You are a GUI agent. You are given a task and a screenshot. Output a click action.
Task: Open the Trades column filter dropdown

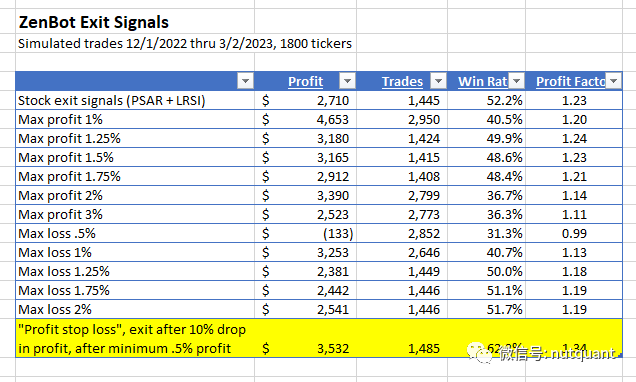[x=438, y=81]
